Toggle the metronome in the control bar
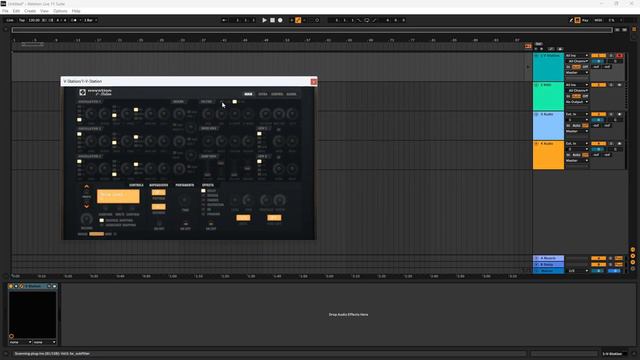Image resolution: width=640 pixels, height=360 pixels. tap(74, 20)
